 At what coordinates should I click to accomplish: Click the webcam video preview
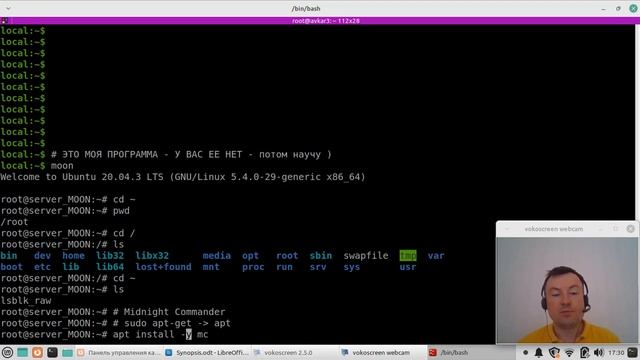pyautogui.click(x=567, y=290)
